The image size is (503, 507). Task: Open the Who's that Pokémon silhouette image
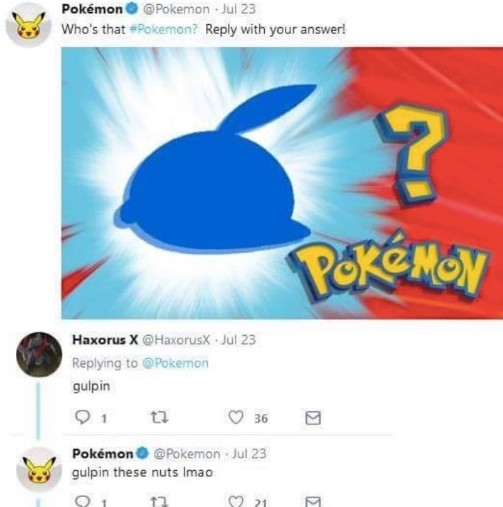point(282,183)
